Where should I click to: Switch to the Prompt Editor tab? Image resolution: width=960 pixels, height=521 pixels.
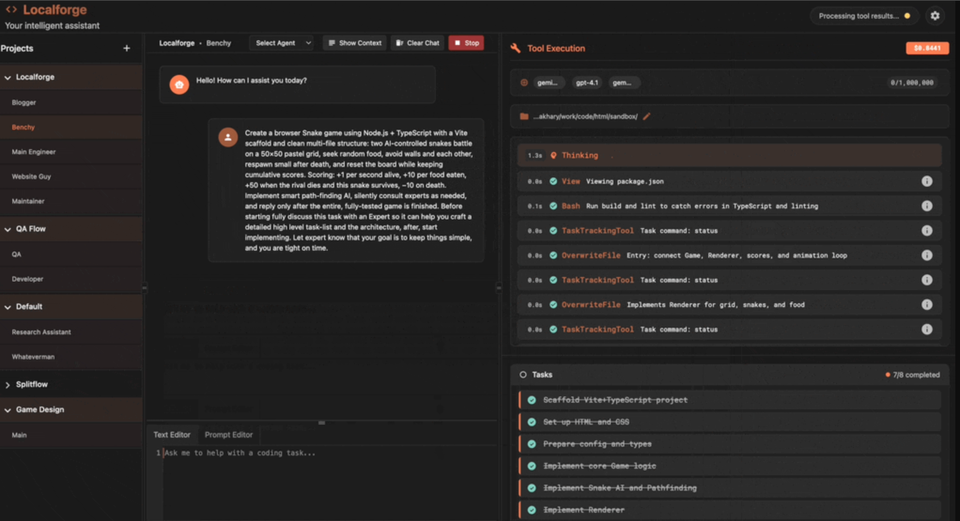pos(228,435)
